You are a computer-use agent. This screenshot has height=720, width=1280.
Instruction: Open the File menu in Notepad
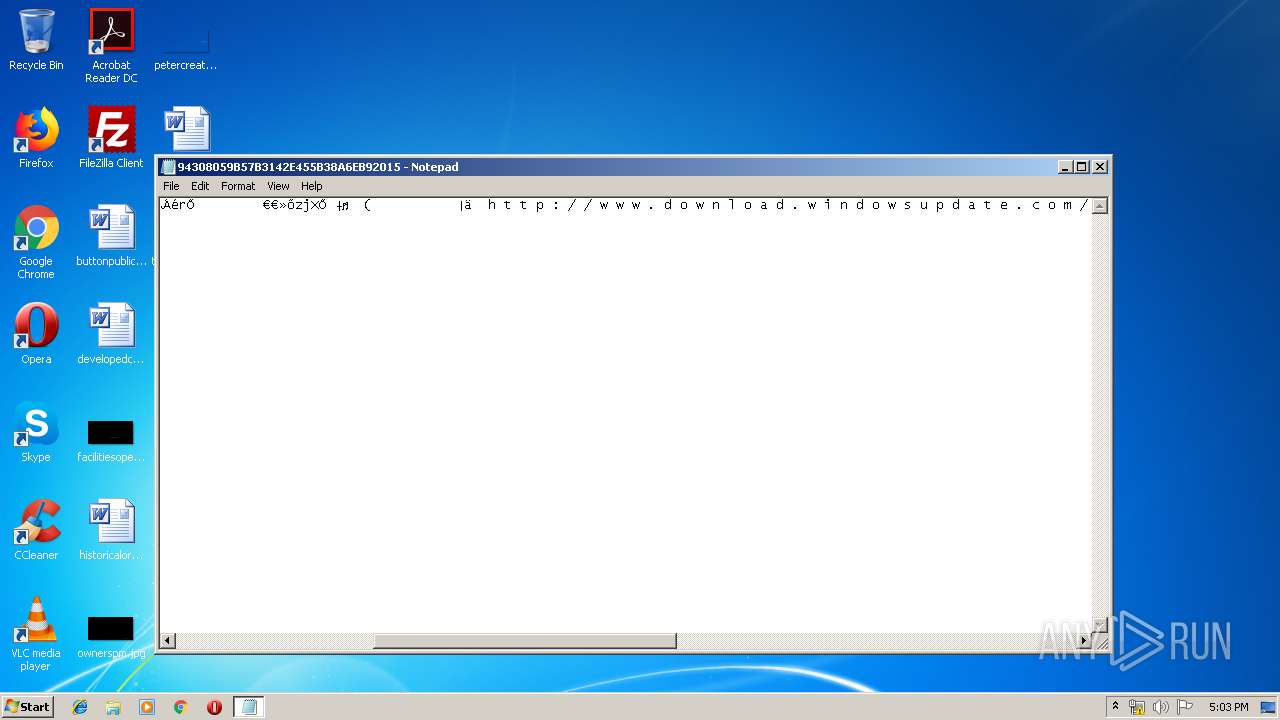(171, 186)
